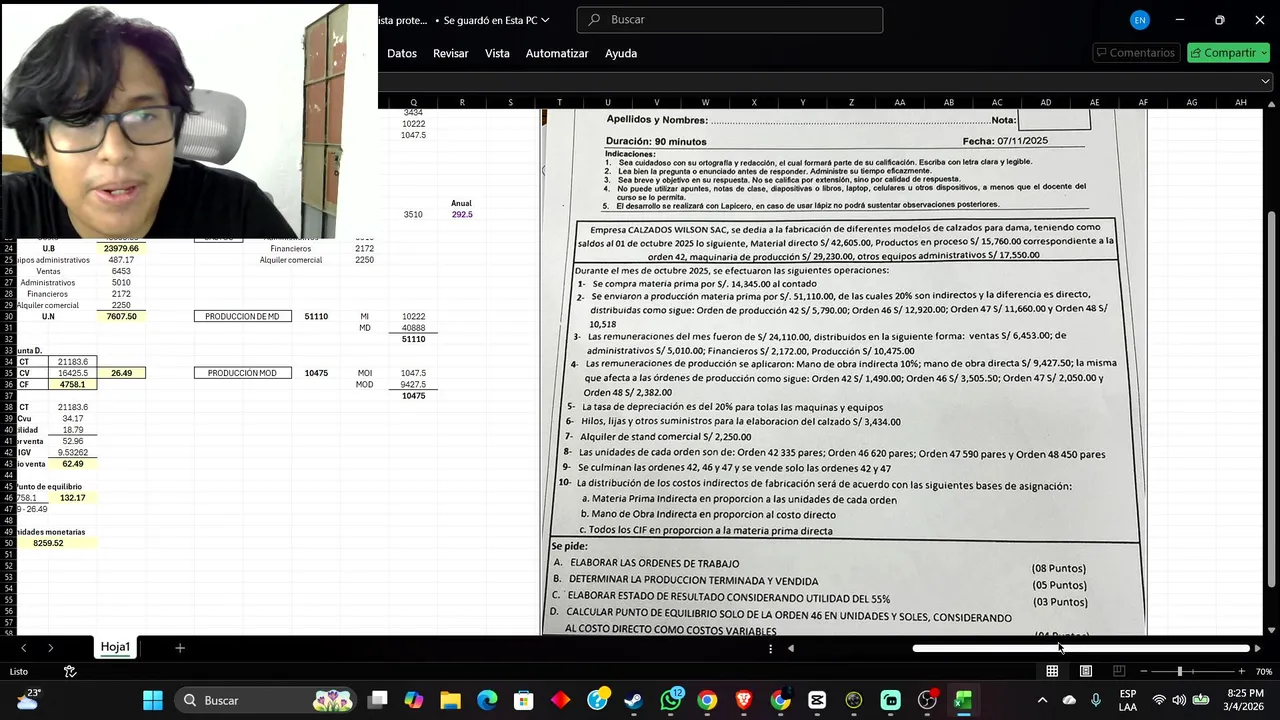Click zoom in plus button

click(x=1243, y=671)
